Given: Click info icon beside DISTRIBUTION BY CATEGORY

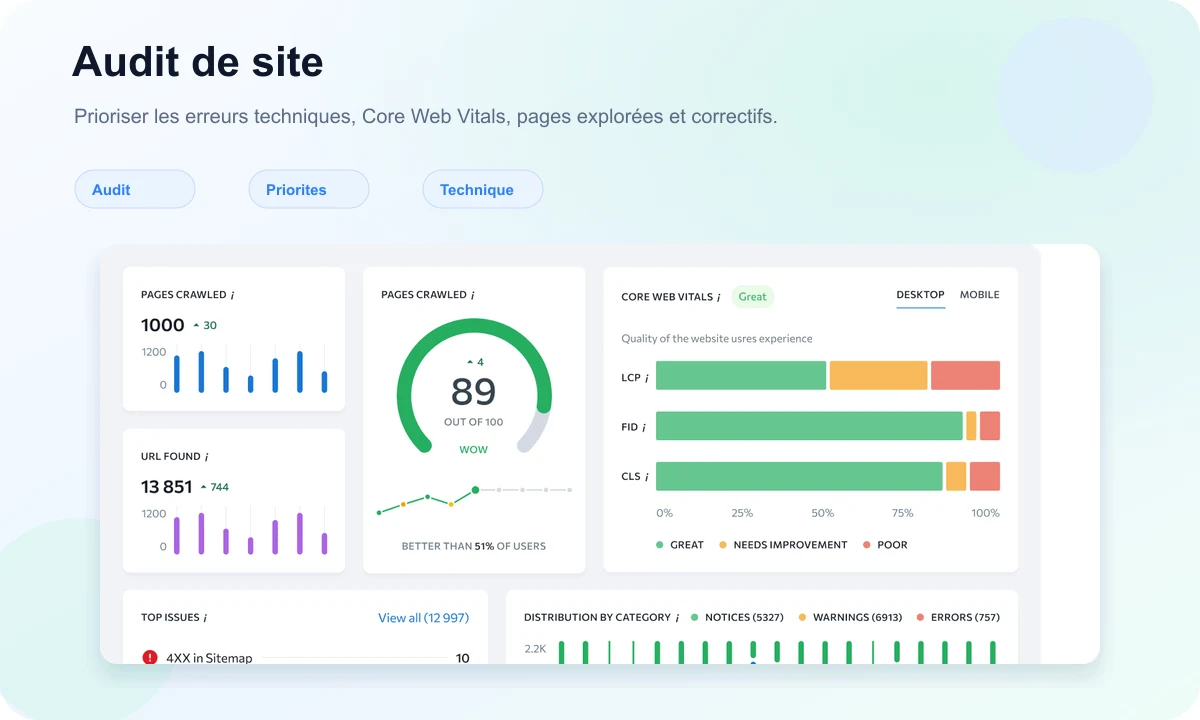Looking at the screenshot, I should pos(677,618).
